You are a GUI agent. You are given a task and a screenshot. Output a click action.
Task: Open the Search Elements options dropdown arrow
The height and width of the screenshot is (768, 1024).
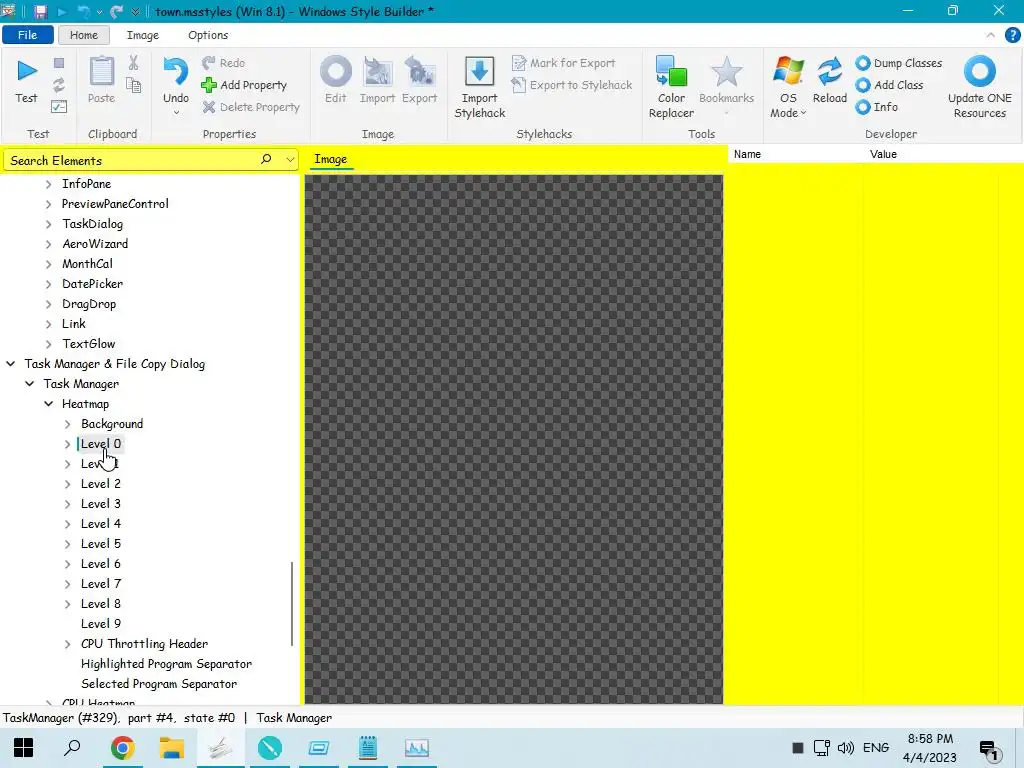pyautogui.click(x=290, y=160)
